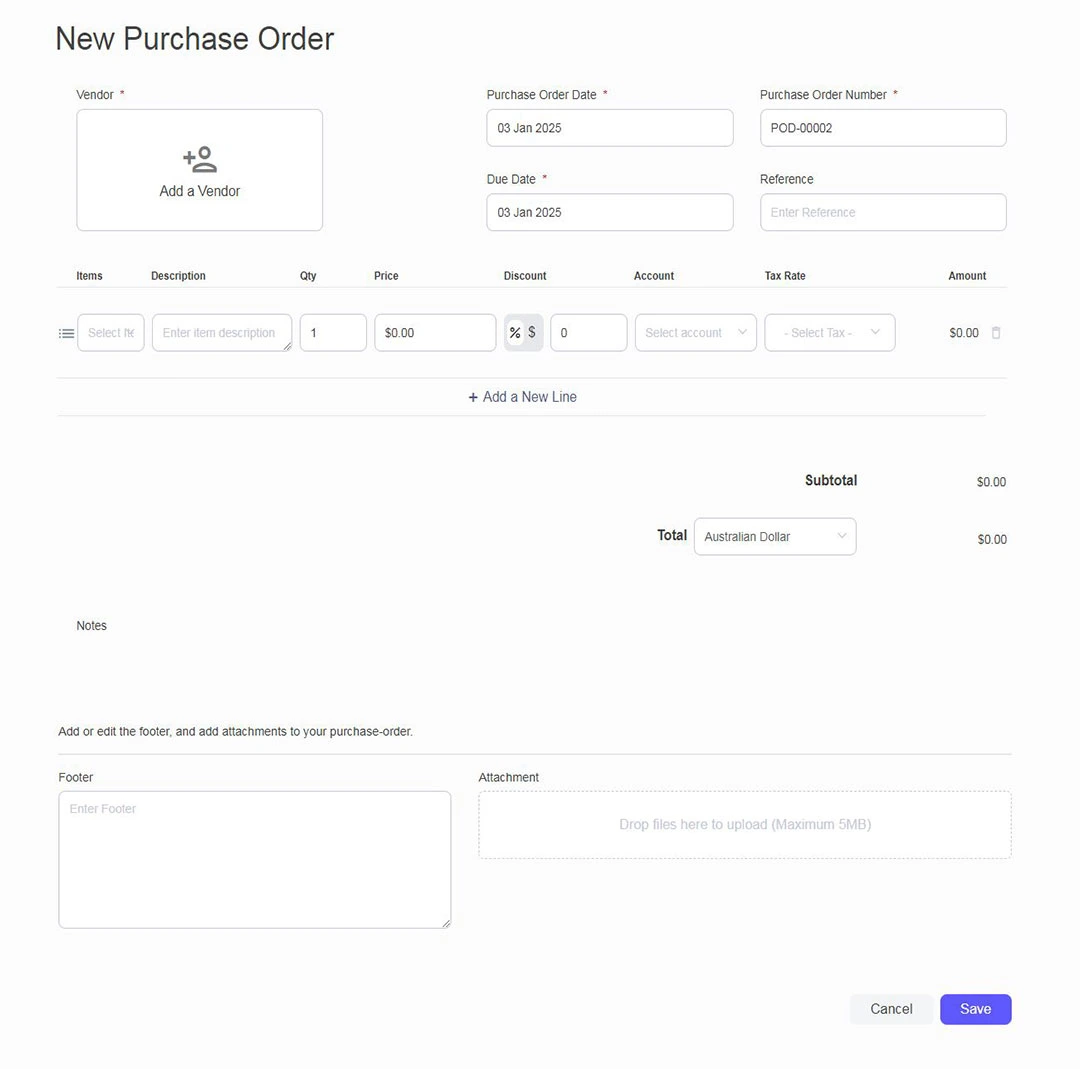The width and height of the screenshot is (1080, 1069).
Task: Delete the line item with trash icon
Action: coord(996,333)
